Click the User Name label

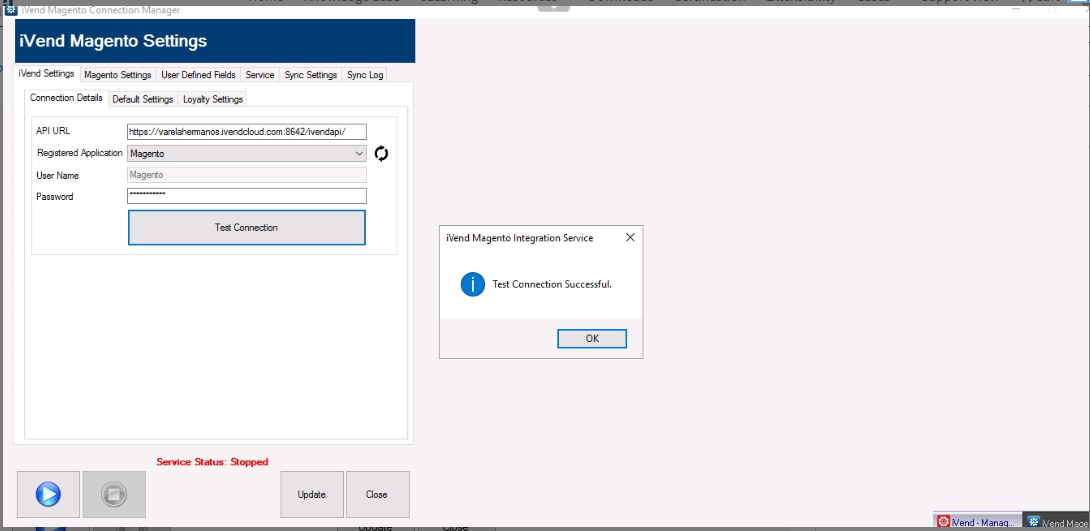pos(58,176)
